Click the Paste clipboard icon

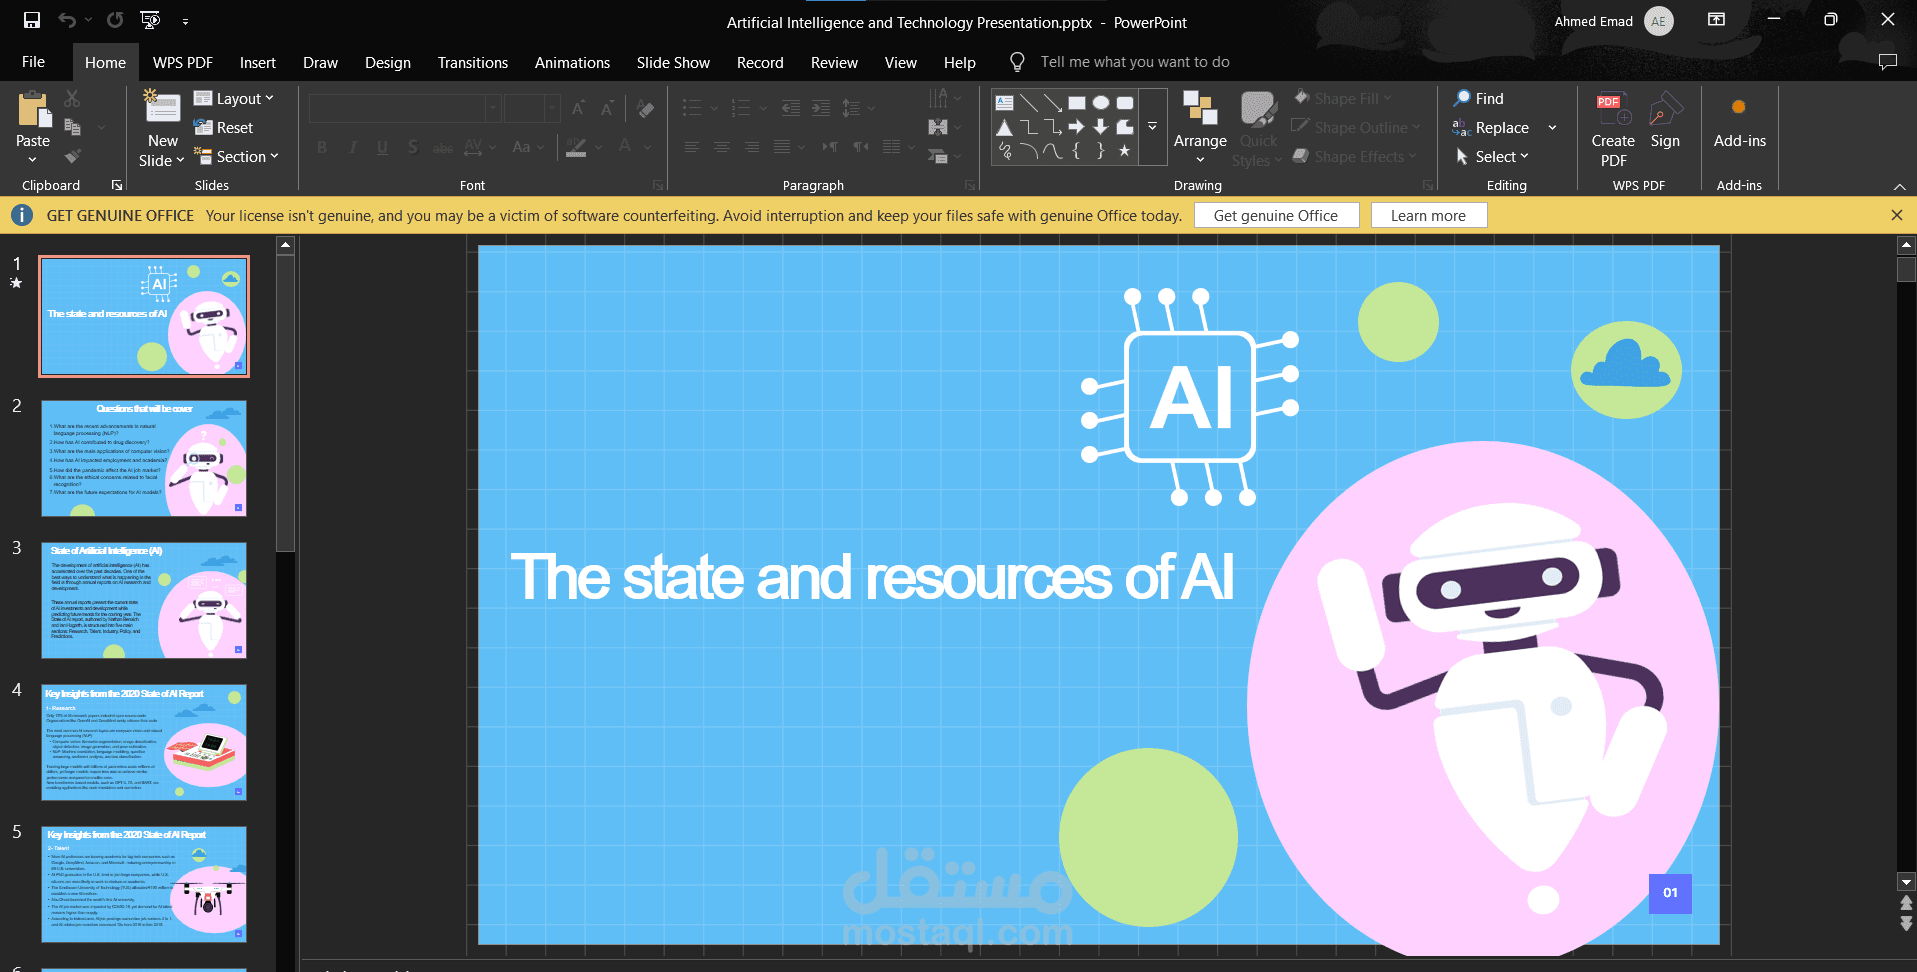(x=33, y=109)
